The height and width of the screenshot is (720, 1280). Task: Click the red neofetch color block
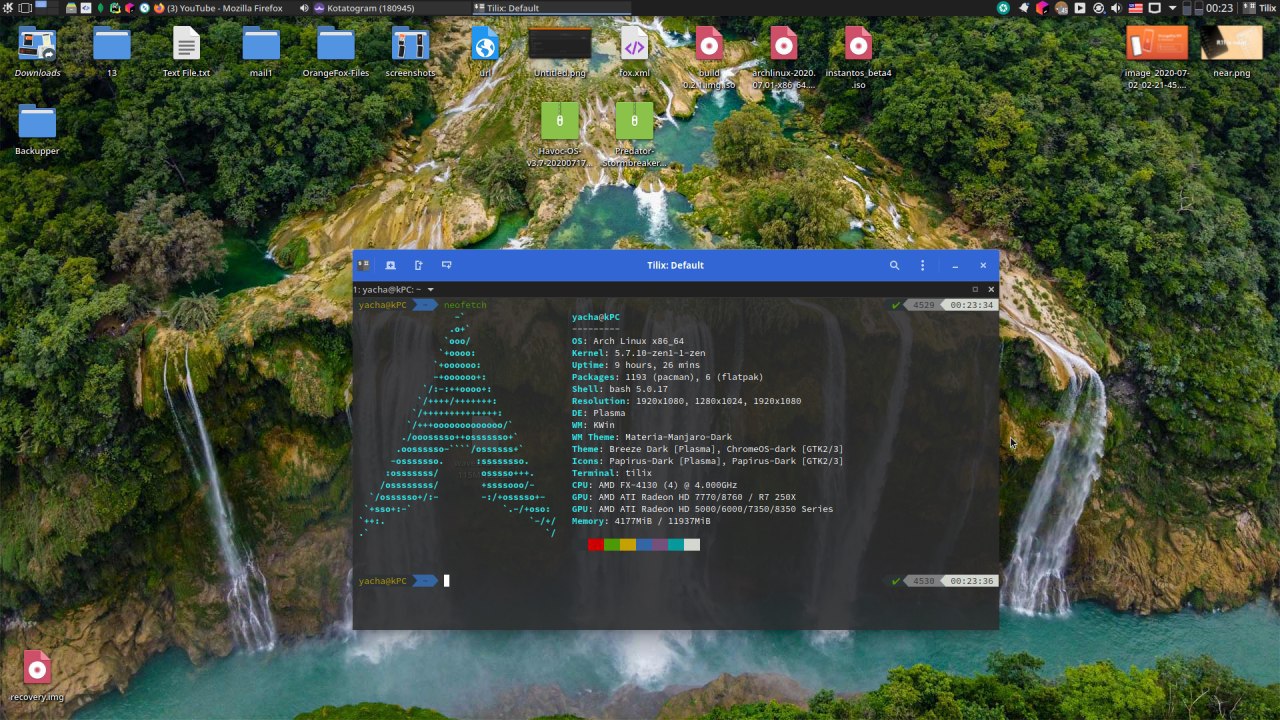click(x=596, y=545)
